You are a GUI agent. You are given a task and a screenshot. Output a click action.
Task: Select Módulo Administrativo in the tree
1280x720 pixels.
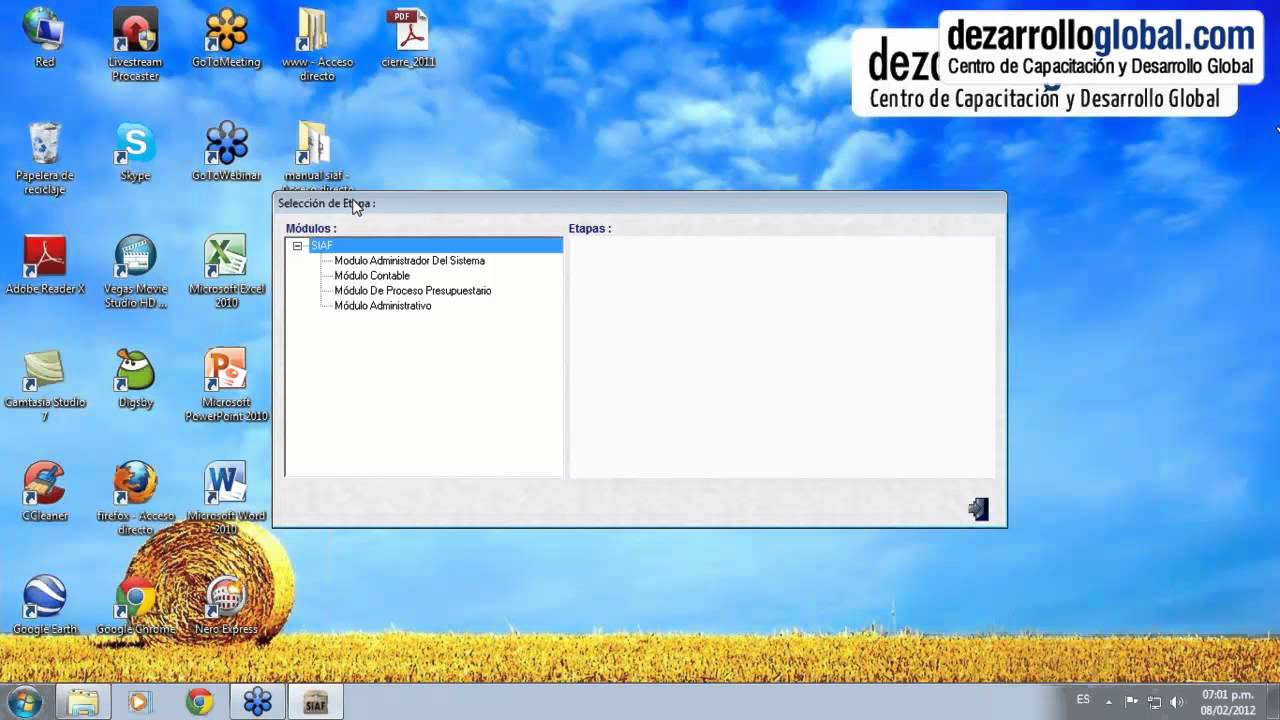[x=383, y=306]
